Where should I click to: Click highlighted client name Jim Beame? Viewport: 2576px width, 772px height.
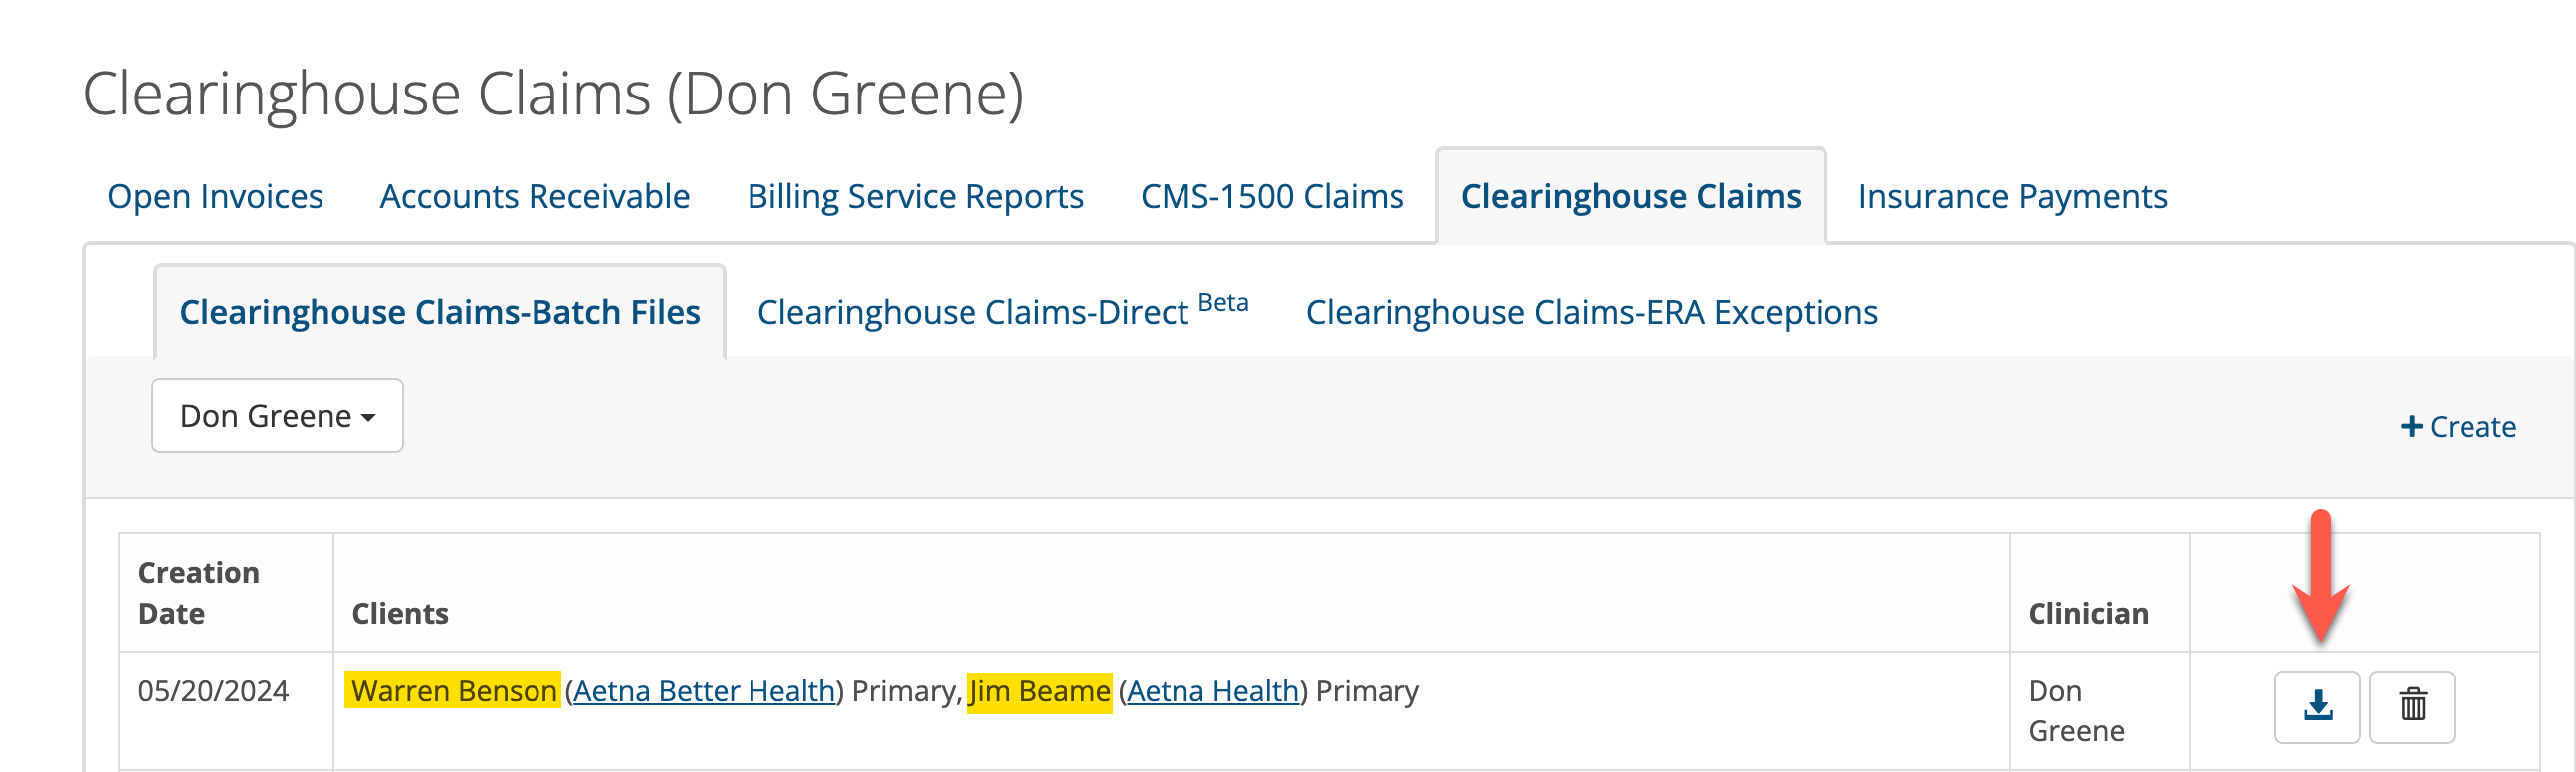pyautogui.click(x=1039, y=691)
